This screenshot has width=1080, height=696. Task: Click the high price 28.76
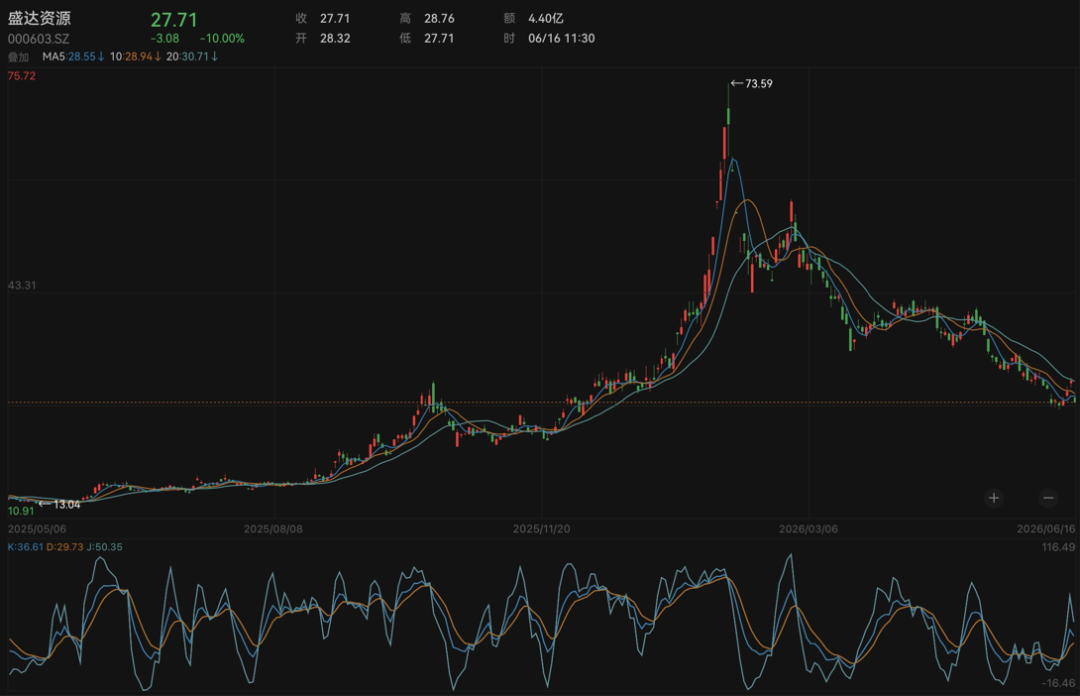click(439, 19)
